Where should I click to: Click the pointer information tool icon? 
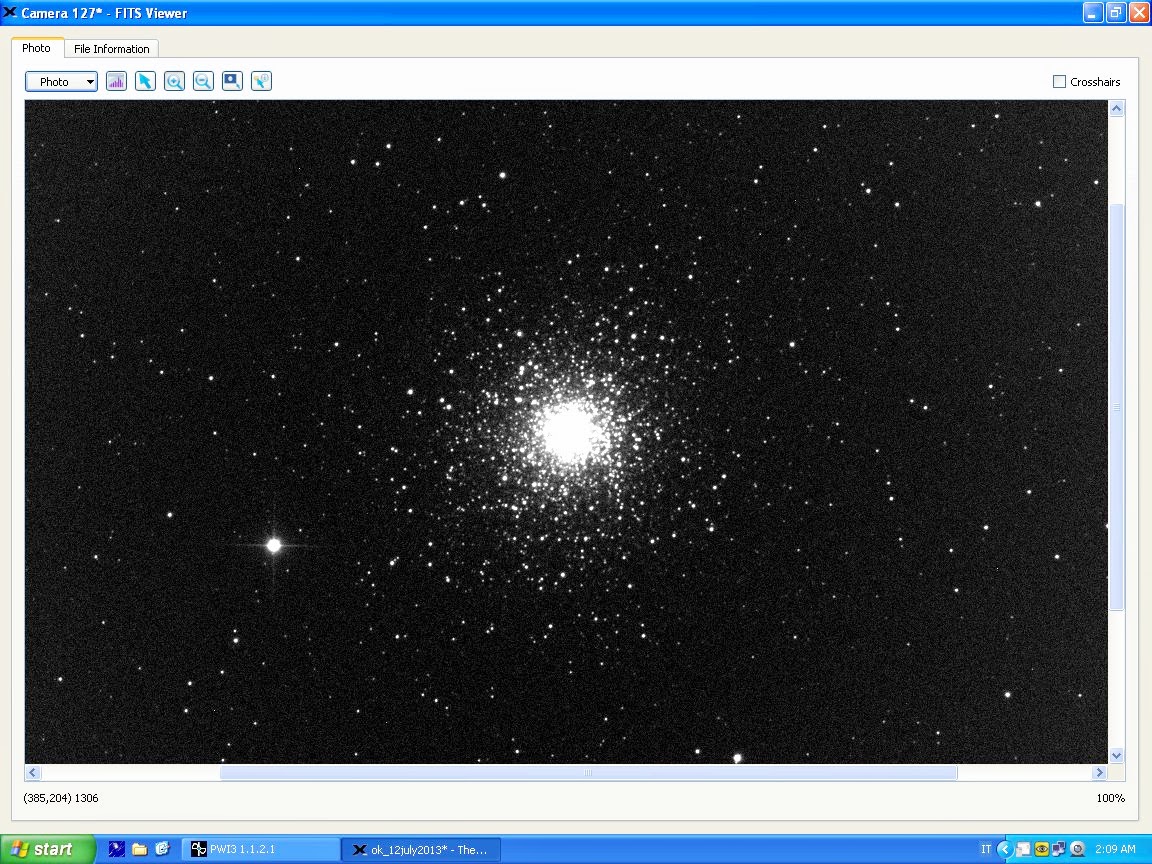tap(261, 82)
